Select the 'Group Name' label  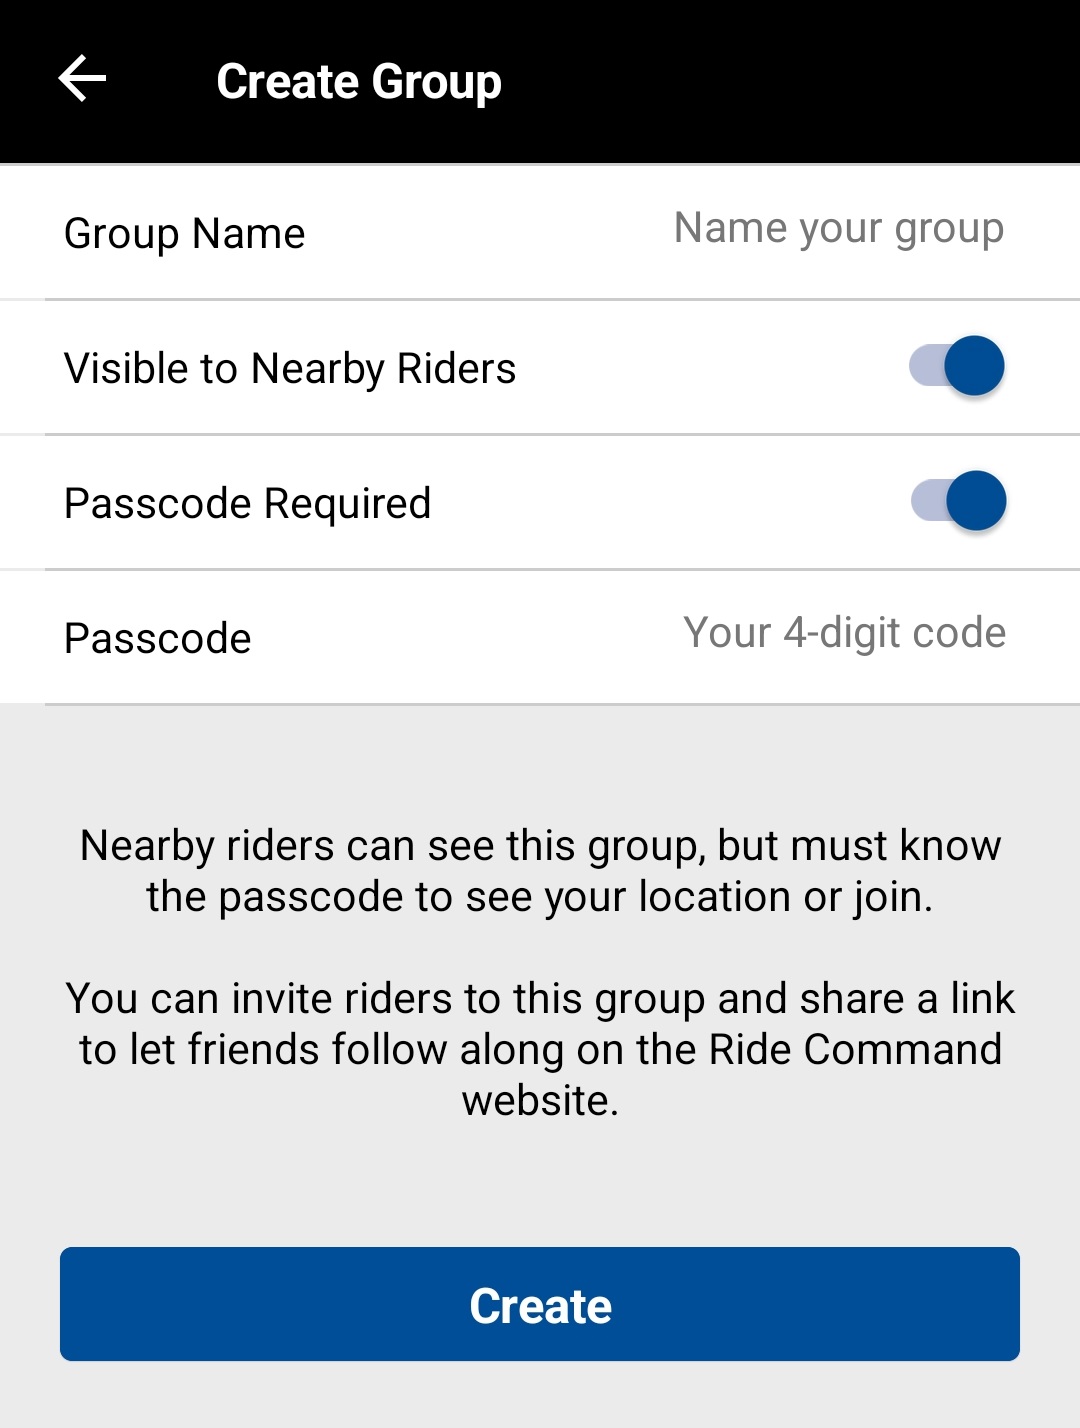pos(185,234)
